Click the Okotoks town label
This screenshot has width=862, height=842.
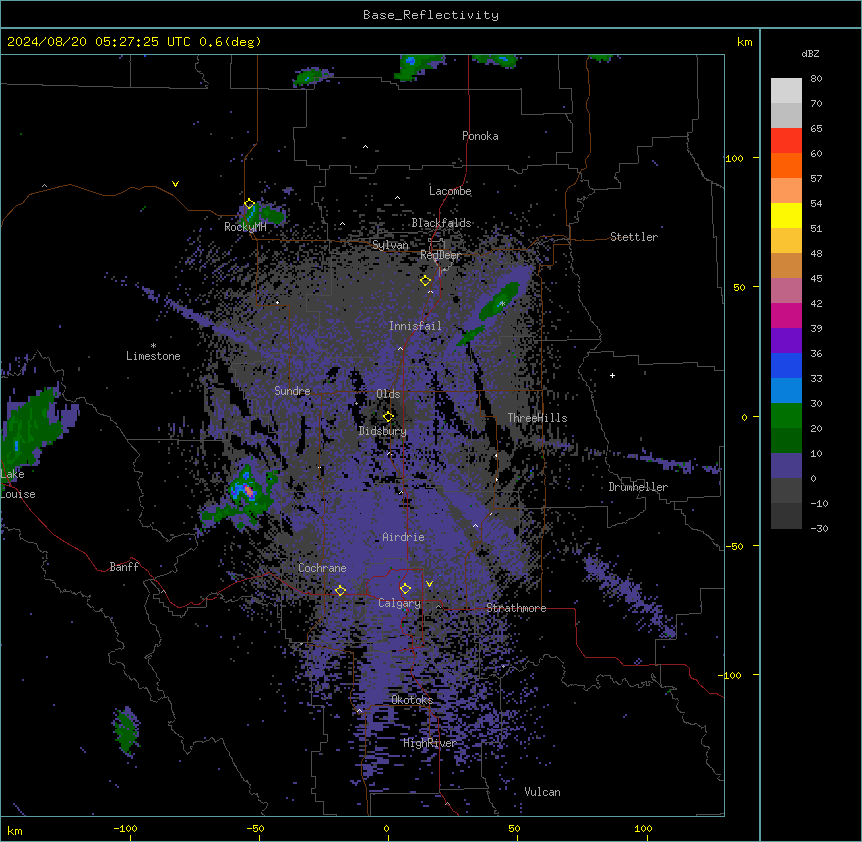pos(412,700)
